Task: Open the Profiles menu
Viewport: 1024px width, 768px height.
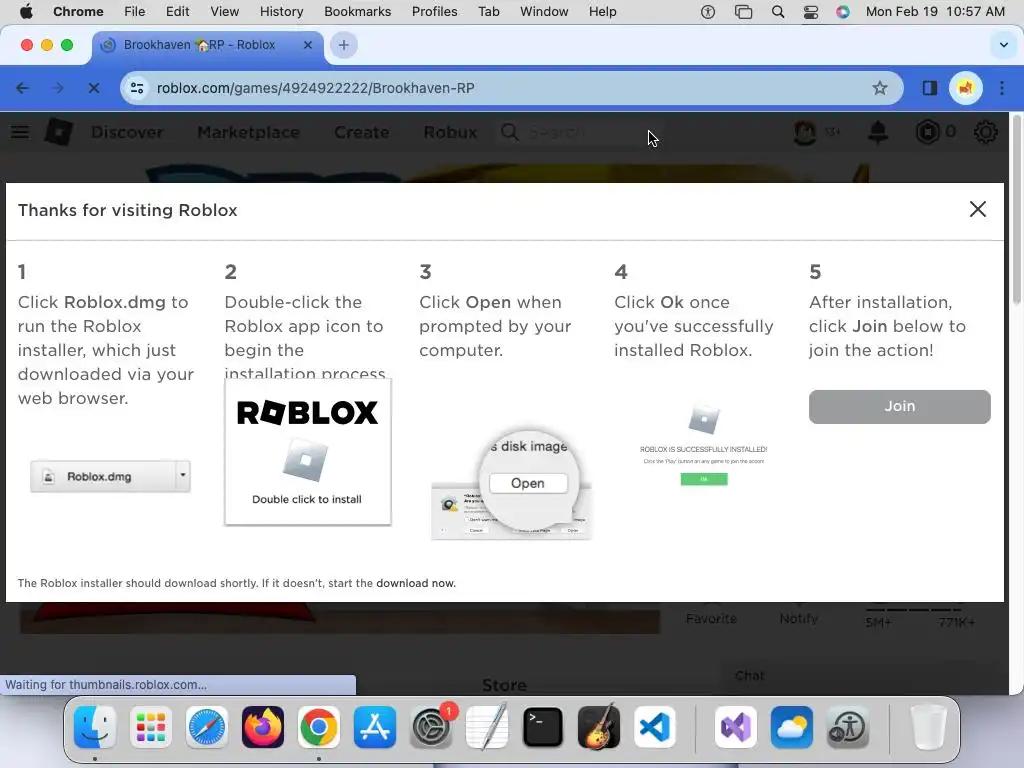Action: coord(434,12)
